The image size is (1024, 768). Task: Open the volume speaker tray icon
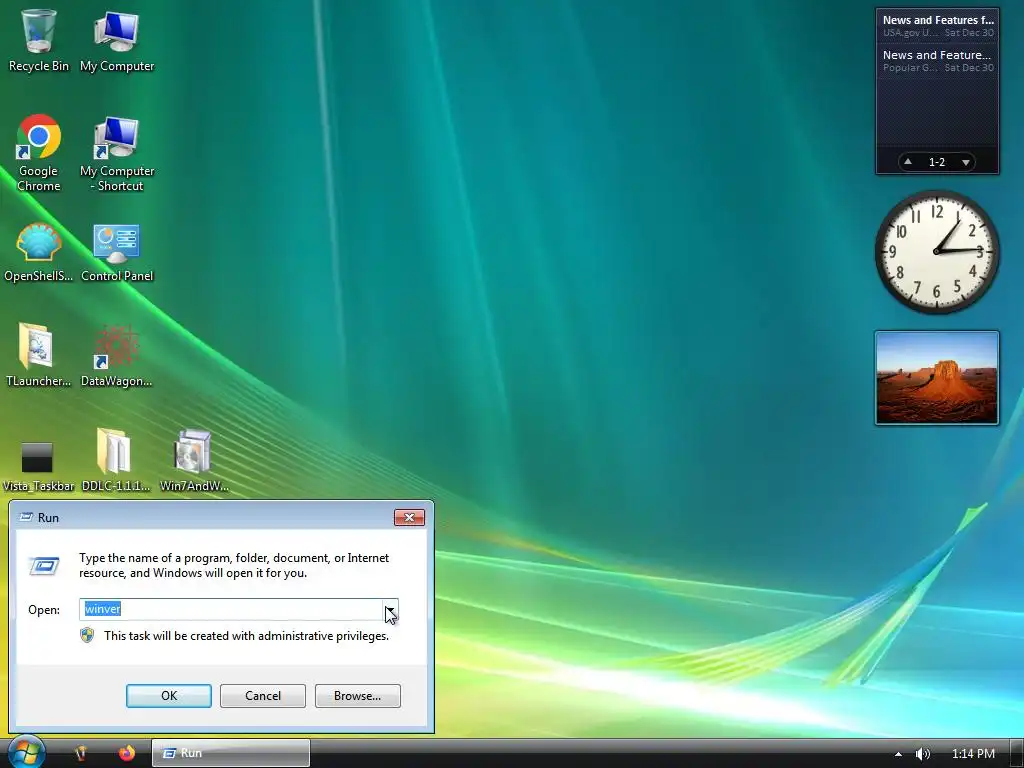pos(922,754)
